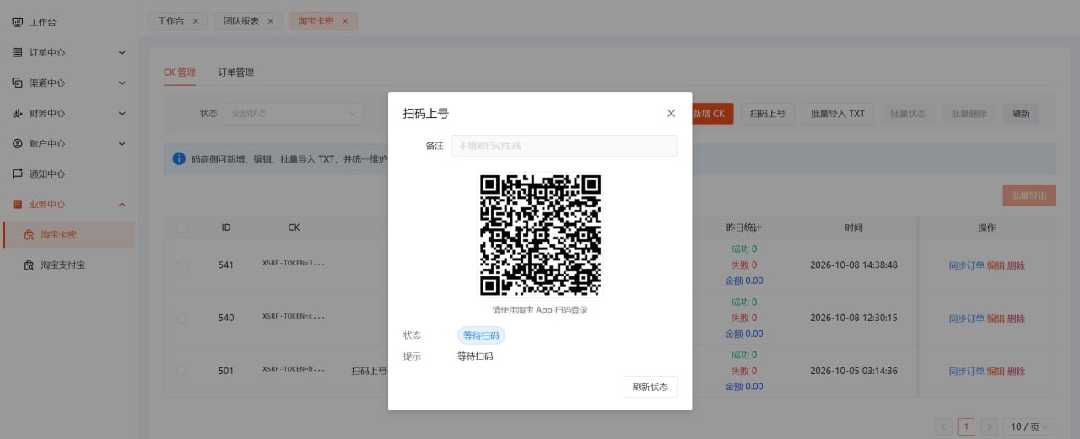Click 删除 for row 541
The height and width of the screenshot is (439, 1080).
tap(1016, 265)
